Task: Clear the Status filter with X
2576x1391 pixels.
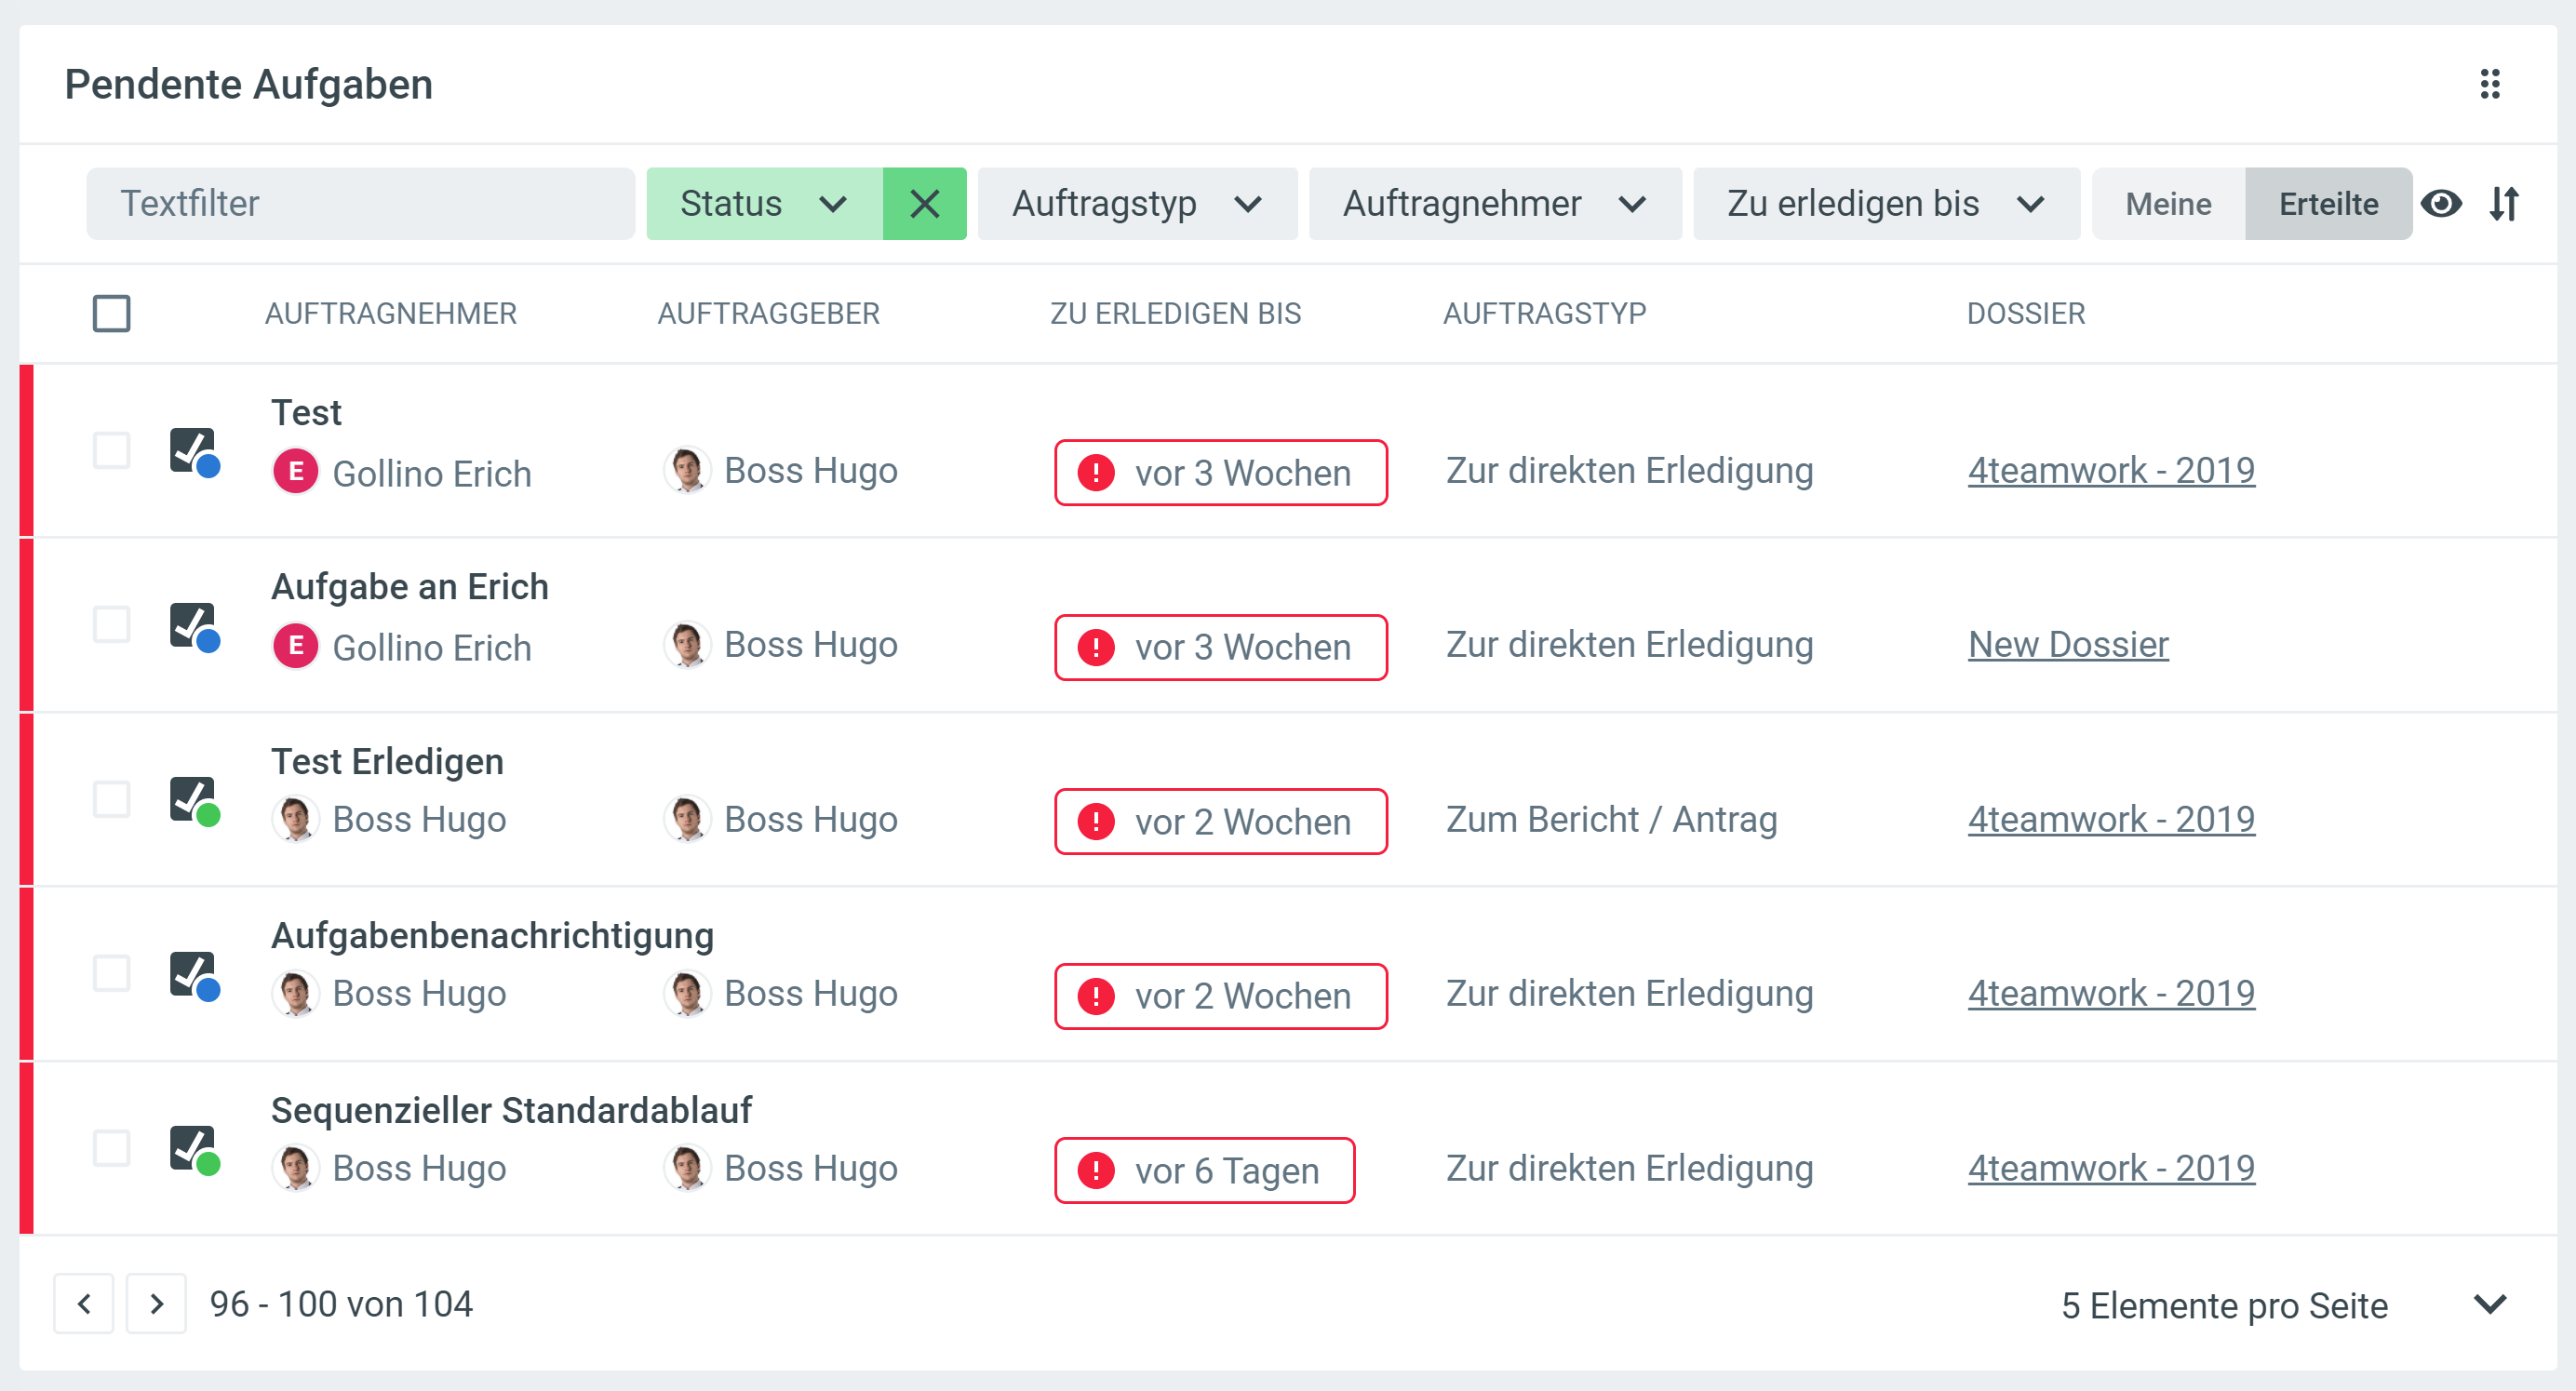Action: tap(924, 204)
